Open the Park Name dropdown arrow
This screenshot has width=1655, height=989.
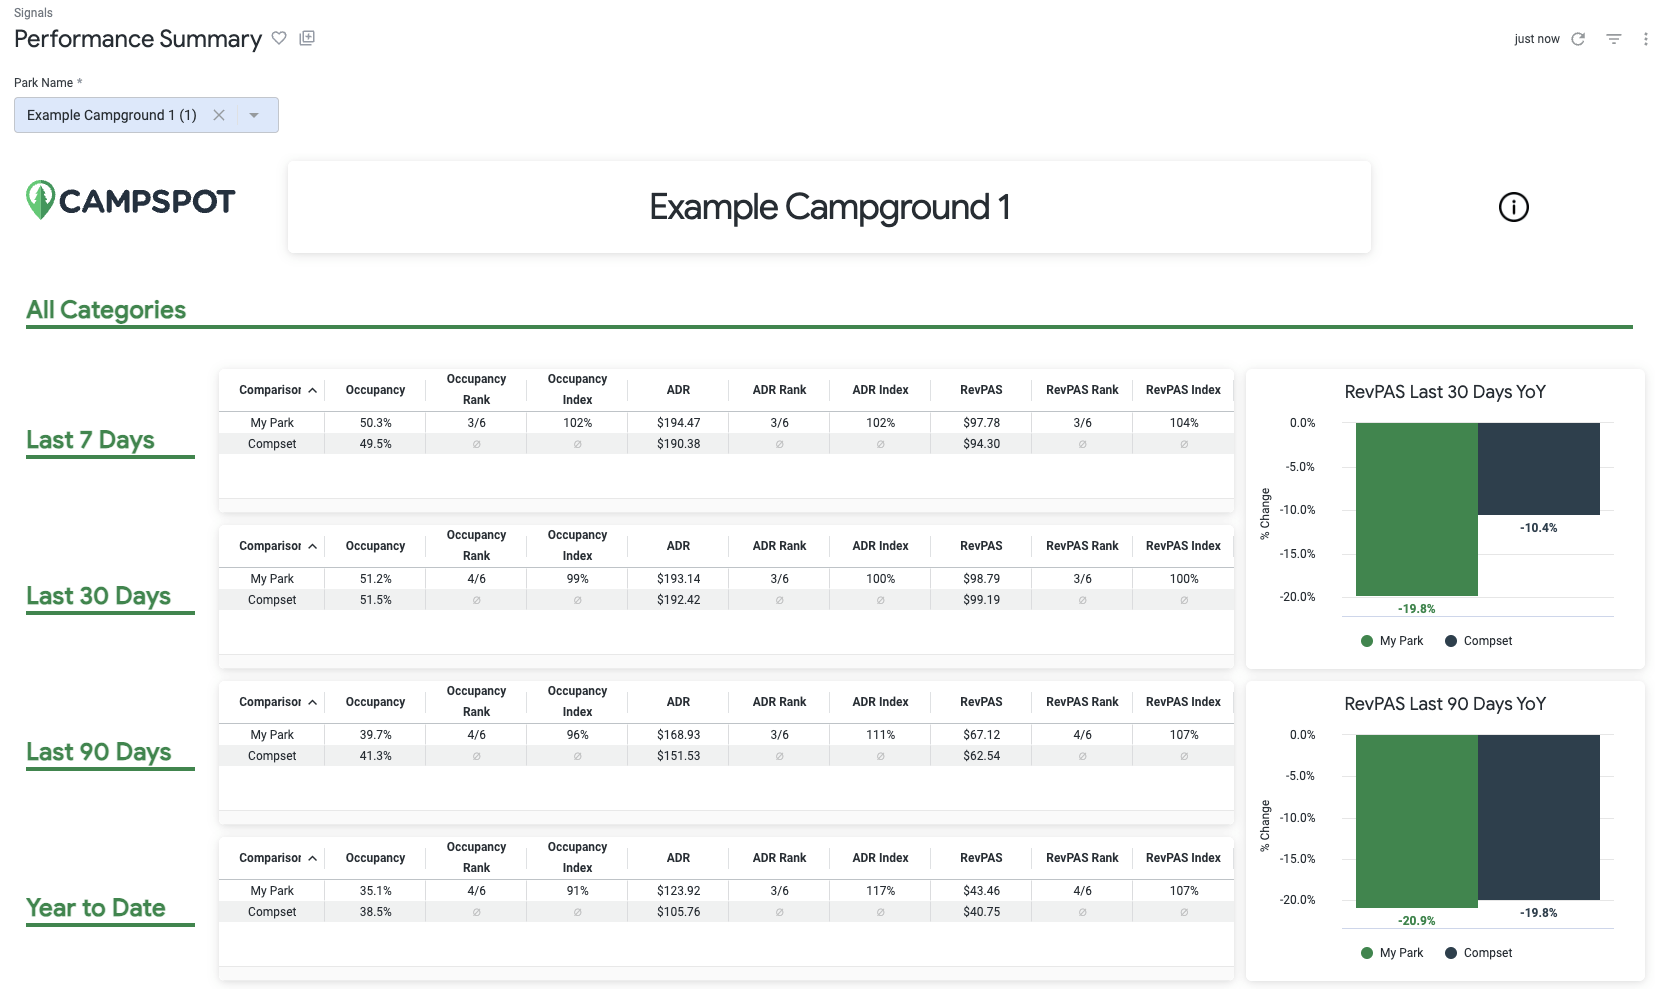(x=255, y=114)
